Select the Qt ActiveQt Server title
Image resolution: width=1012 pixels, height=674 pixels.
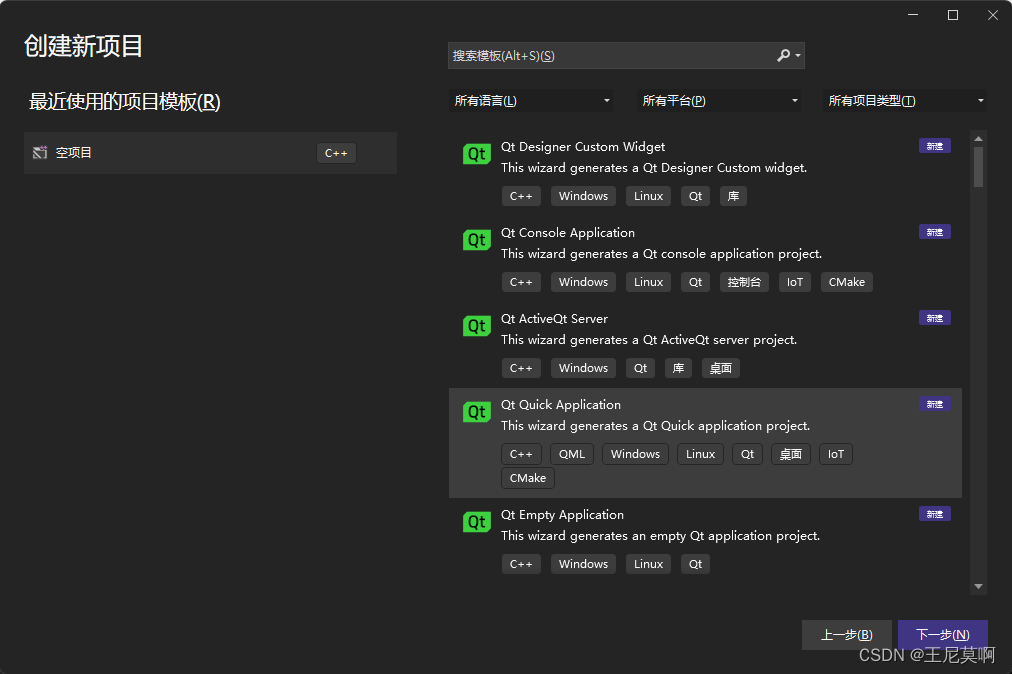(x=554, y=318)
